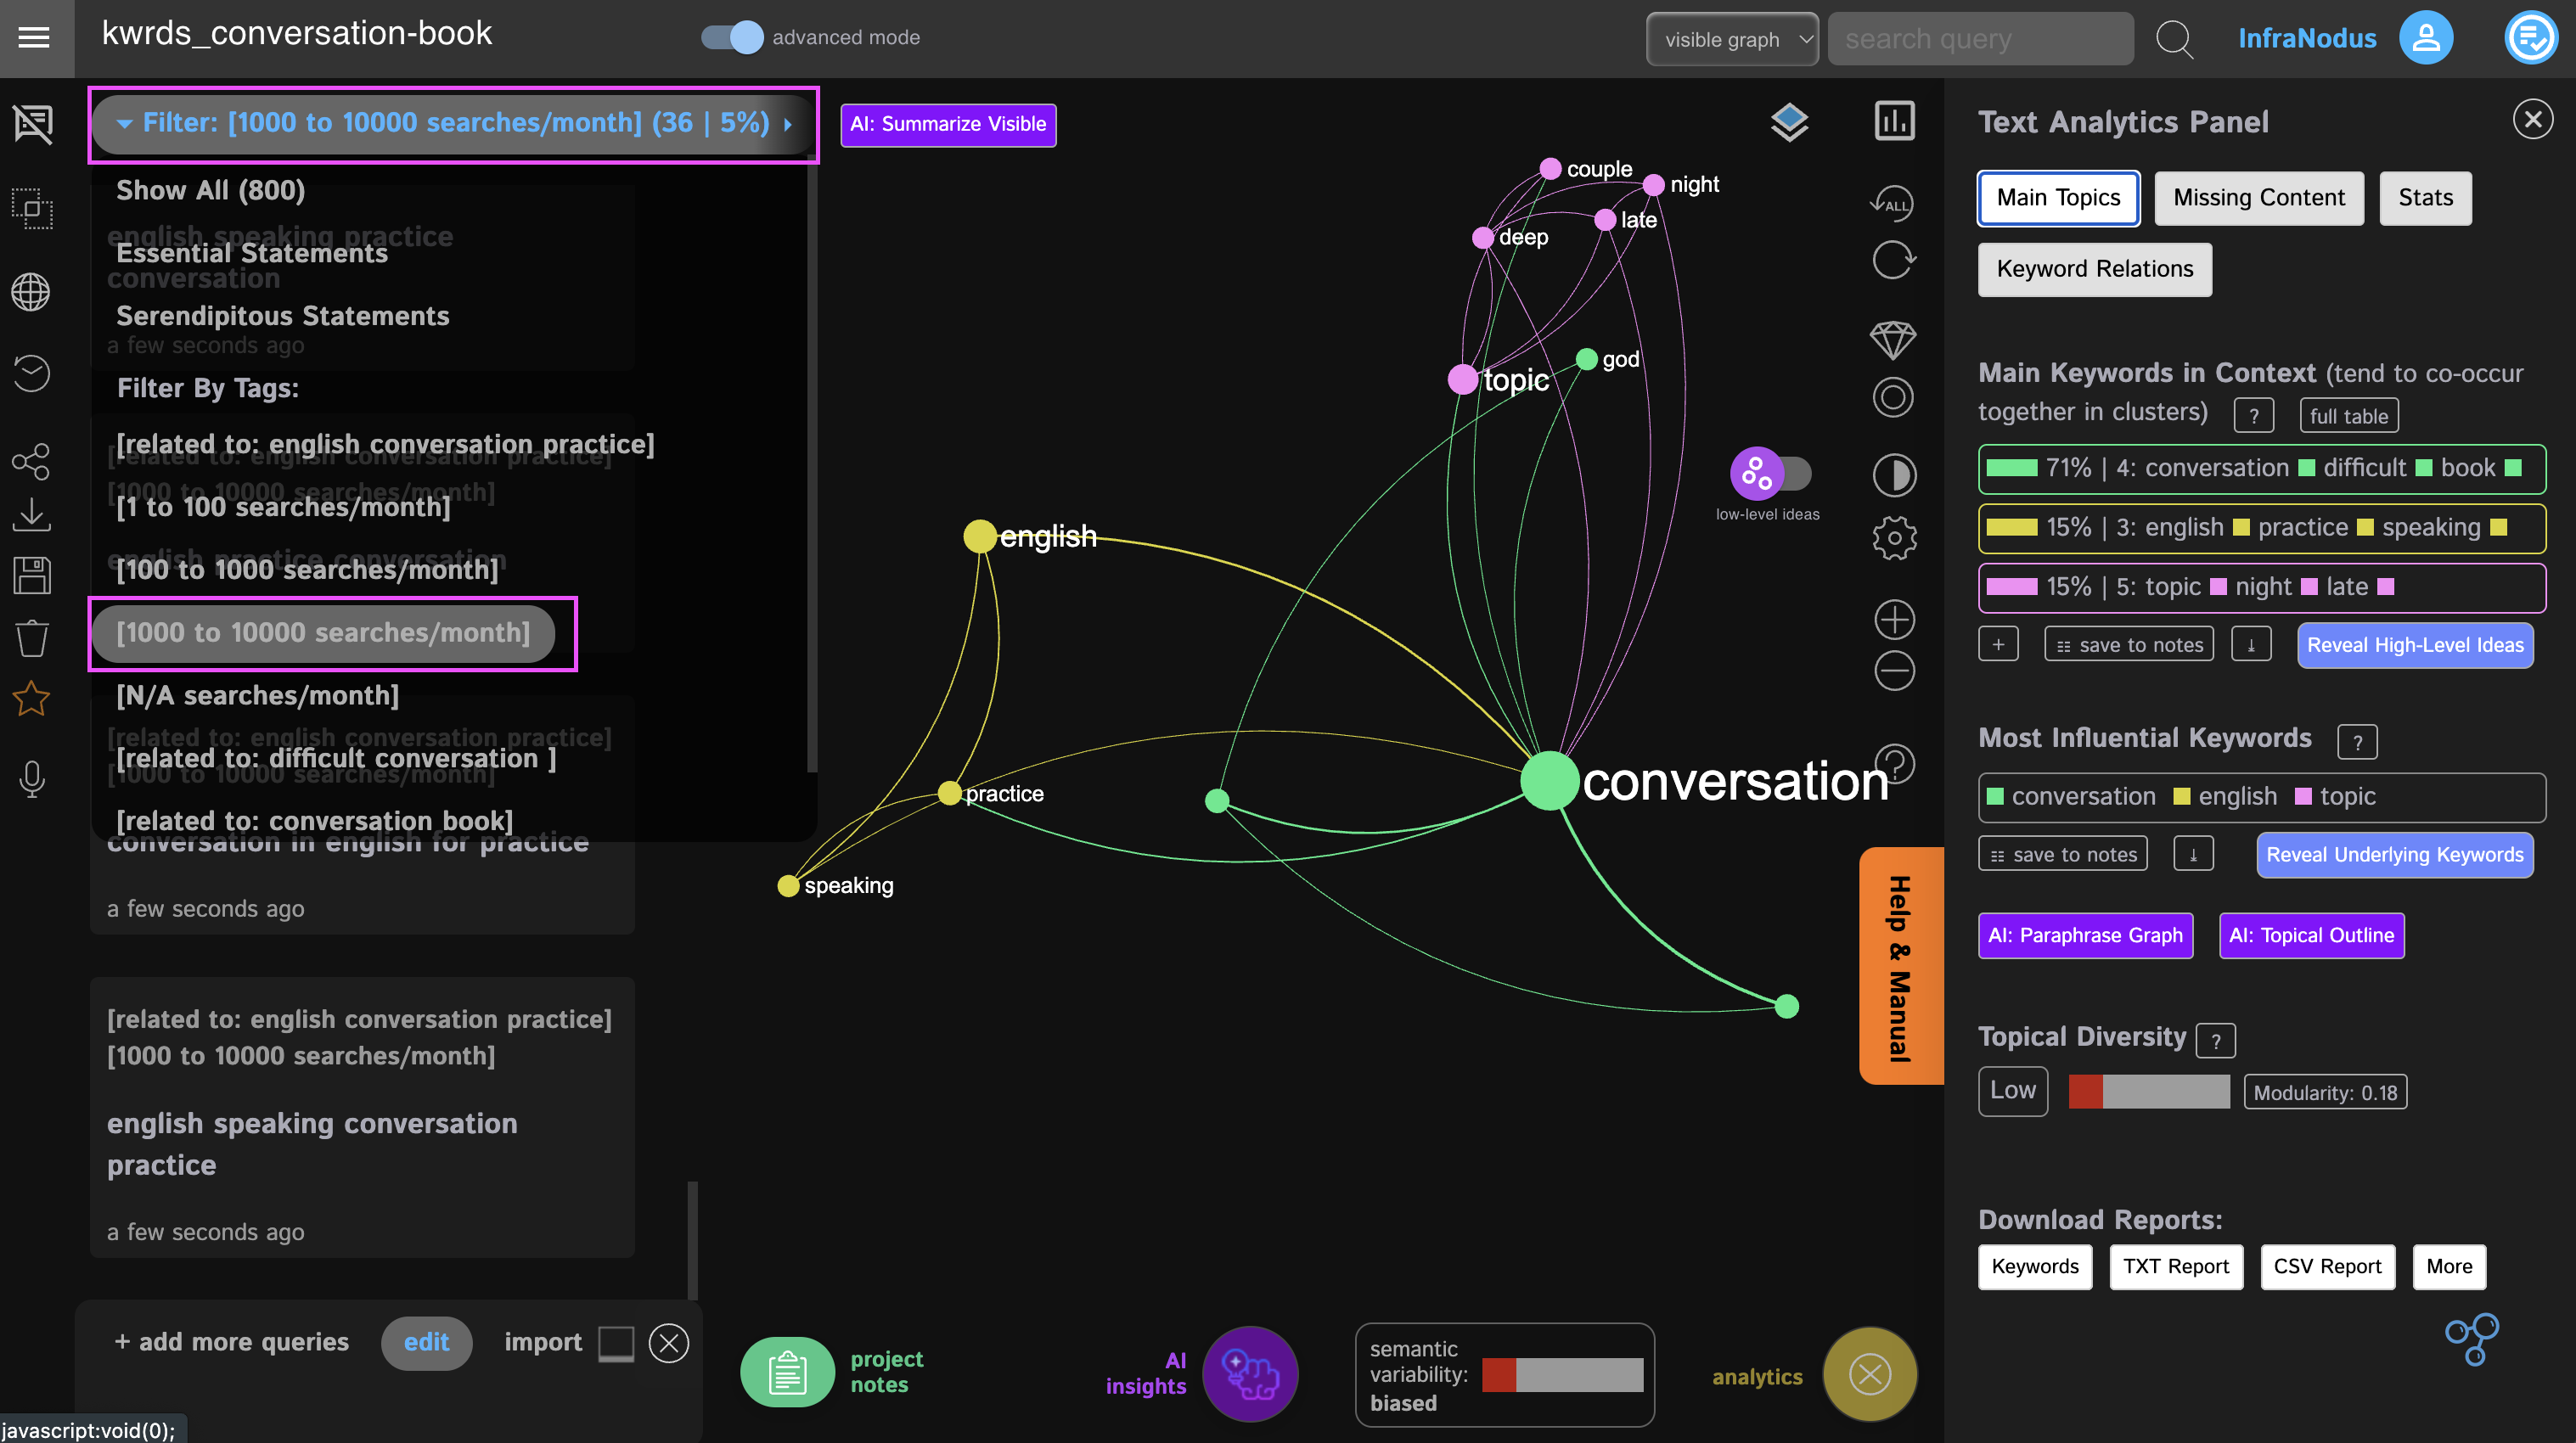Click AI: Topical Outline button
Image resolution: width=2576 pixels, height=1443 pixels.
[2311, 935]
